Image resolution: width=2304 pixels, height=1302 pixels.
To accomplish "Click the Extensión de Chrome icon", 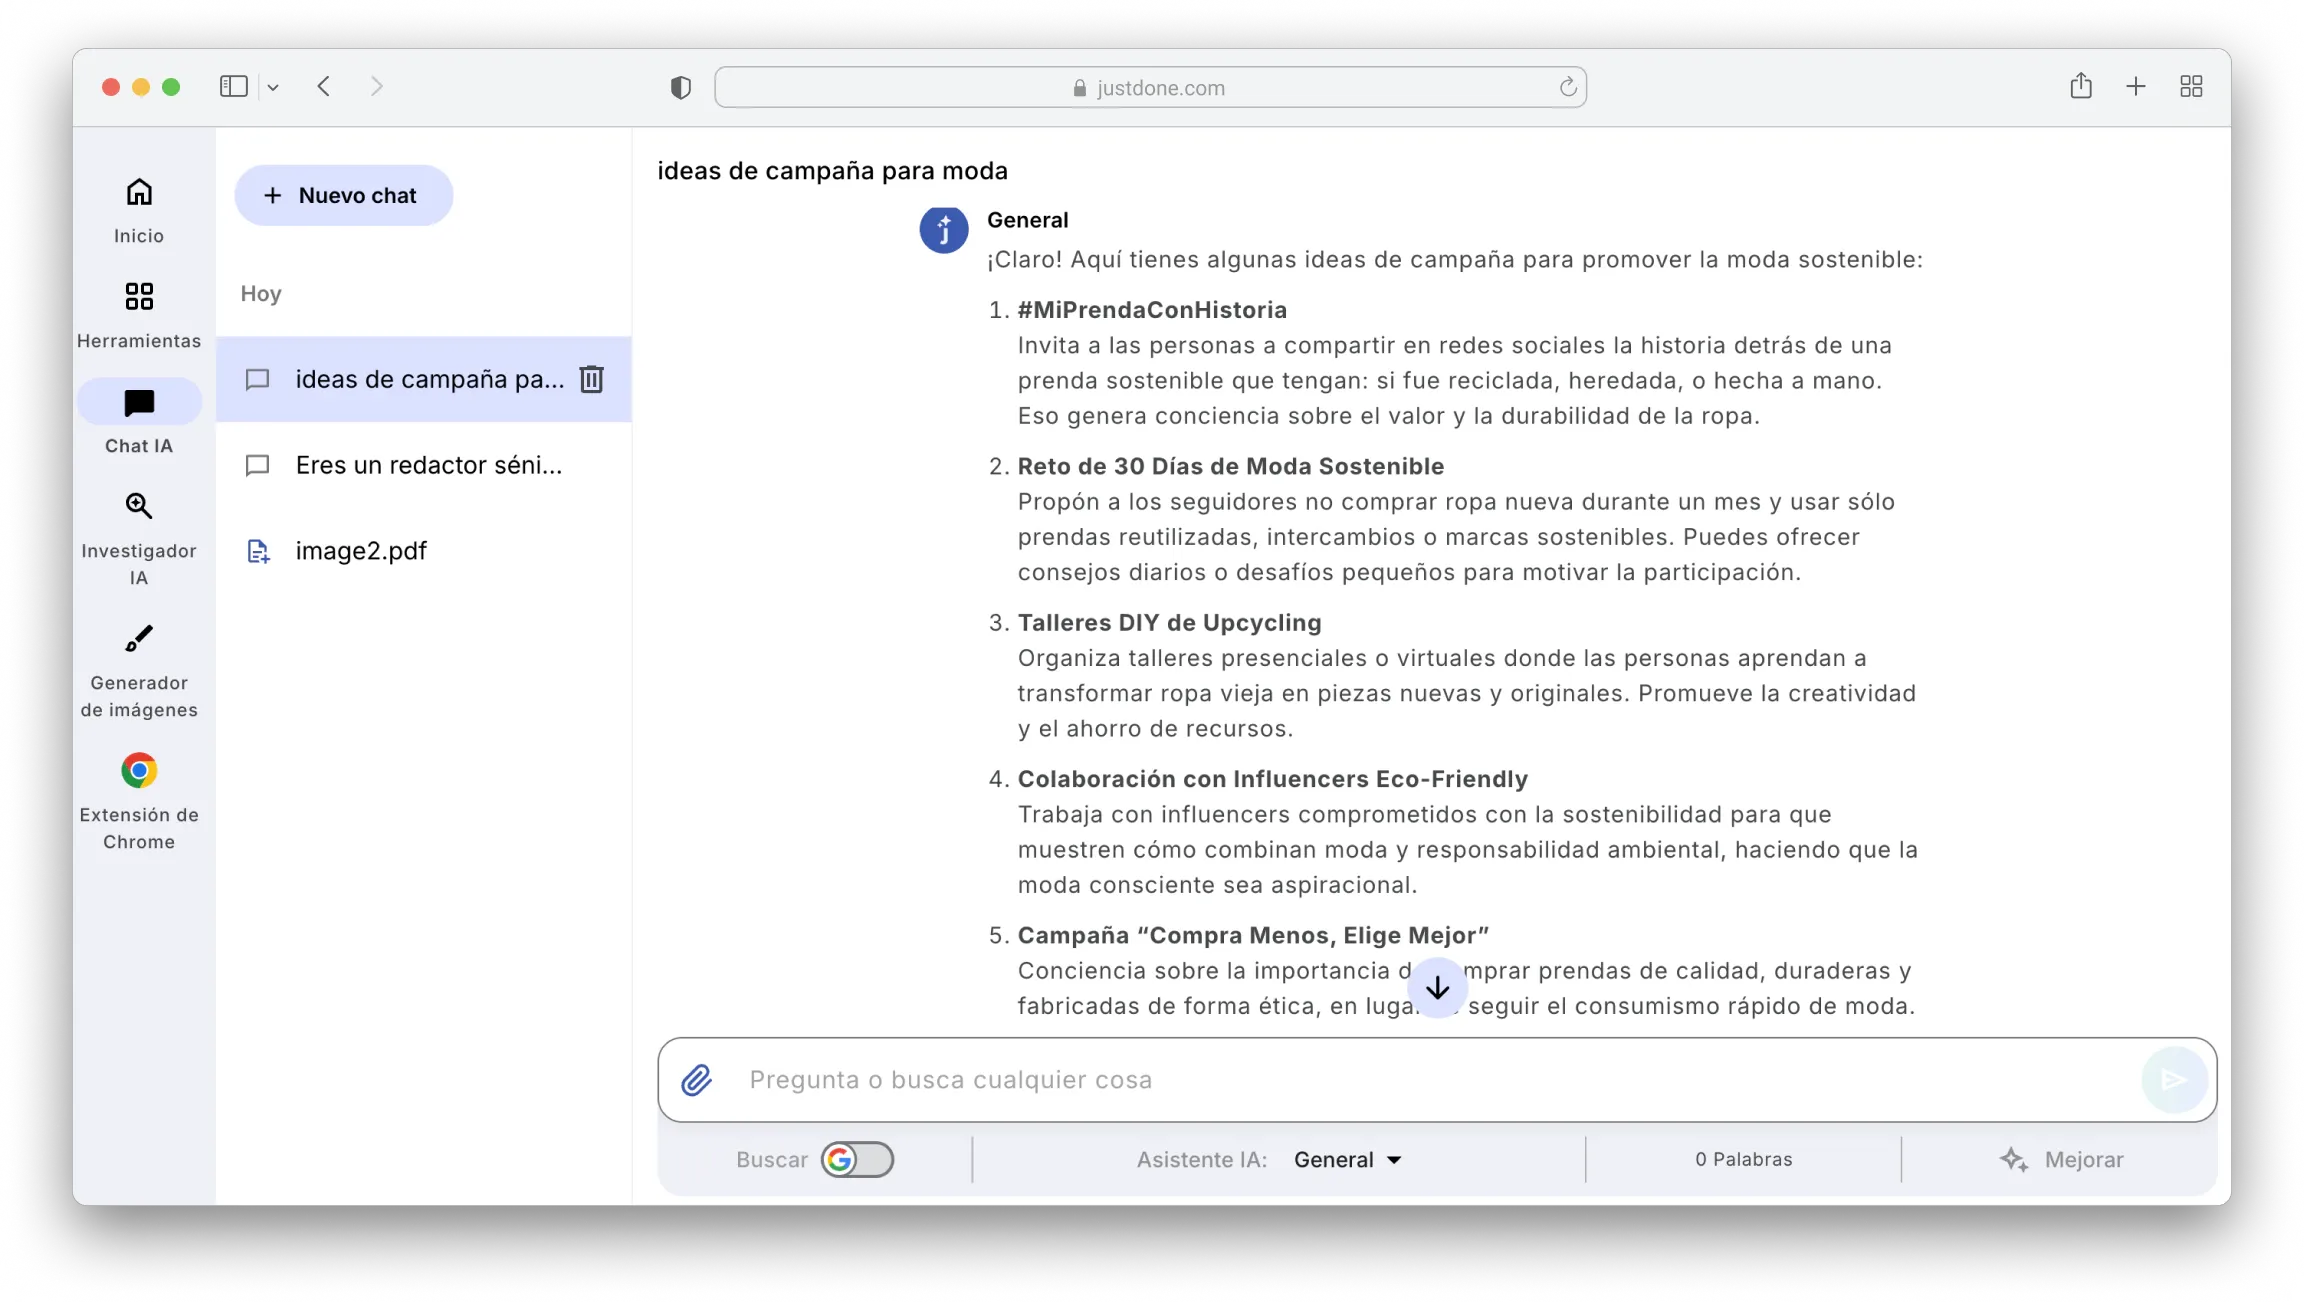I will (139, 770).
